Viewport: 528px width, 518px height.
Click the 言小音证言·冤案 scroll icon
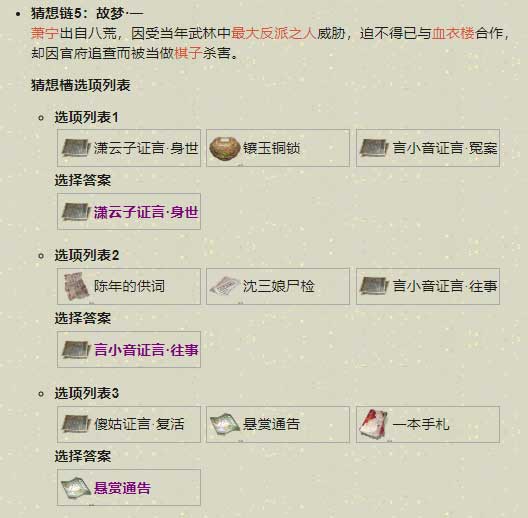pyautogui.click(x=374, y=148)
